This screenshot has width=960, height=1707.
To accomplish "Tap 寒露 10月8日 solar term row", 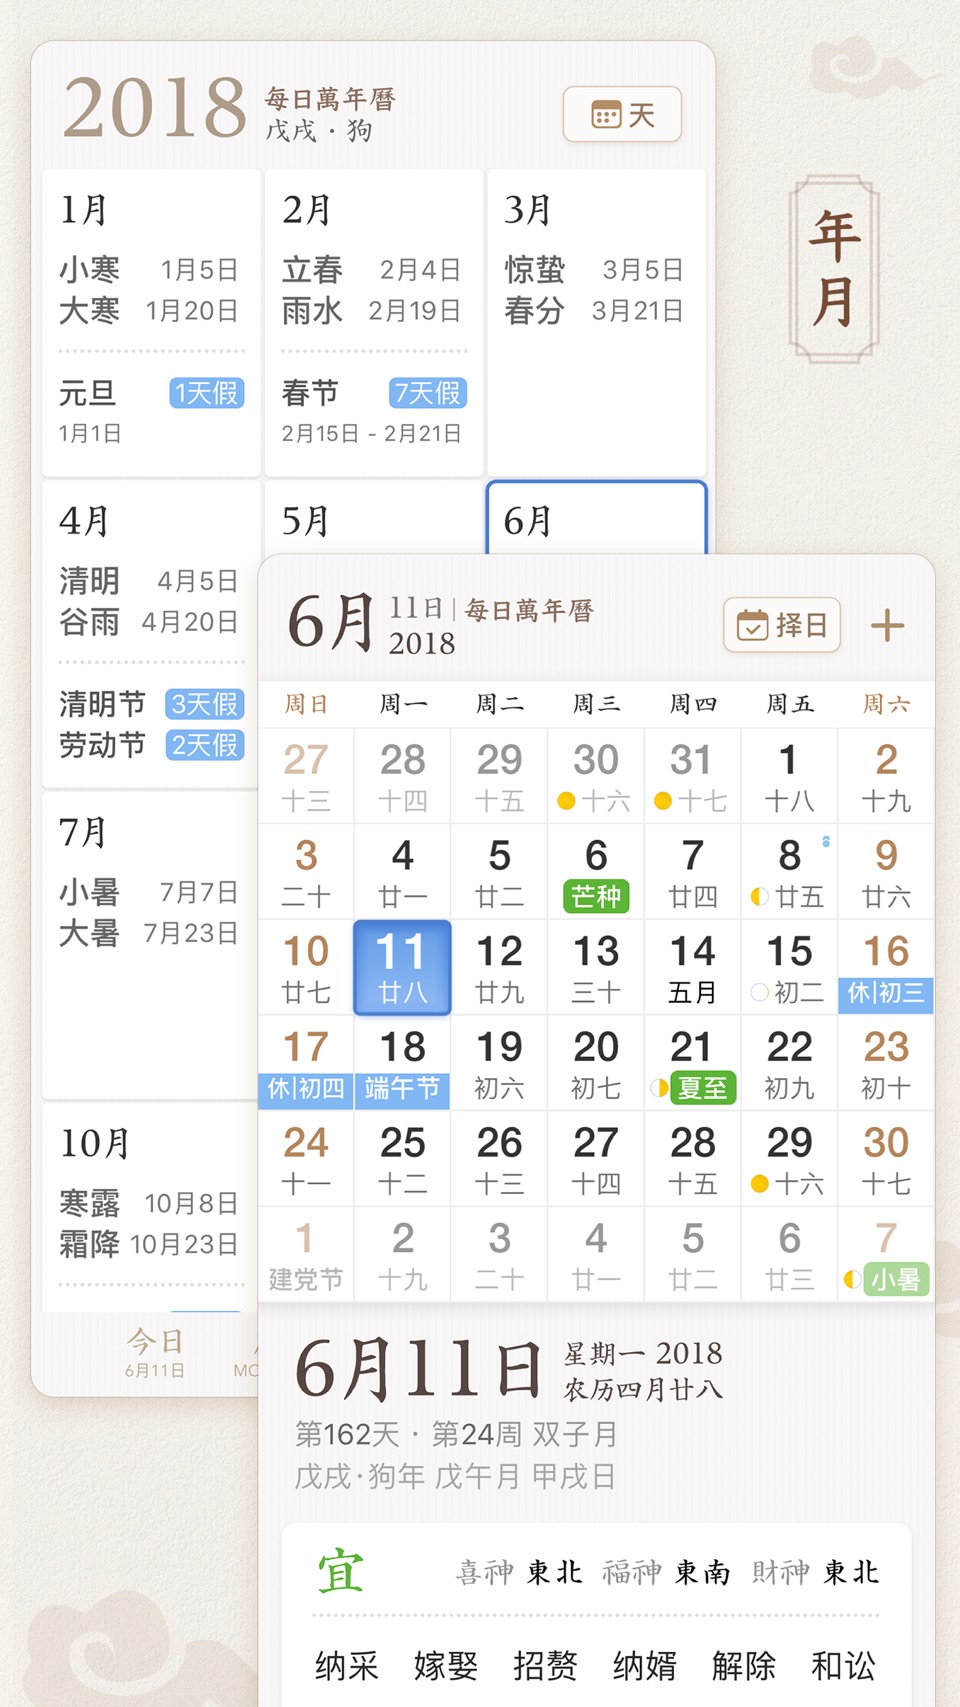I will click(x=149, y=1203).
